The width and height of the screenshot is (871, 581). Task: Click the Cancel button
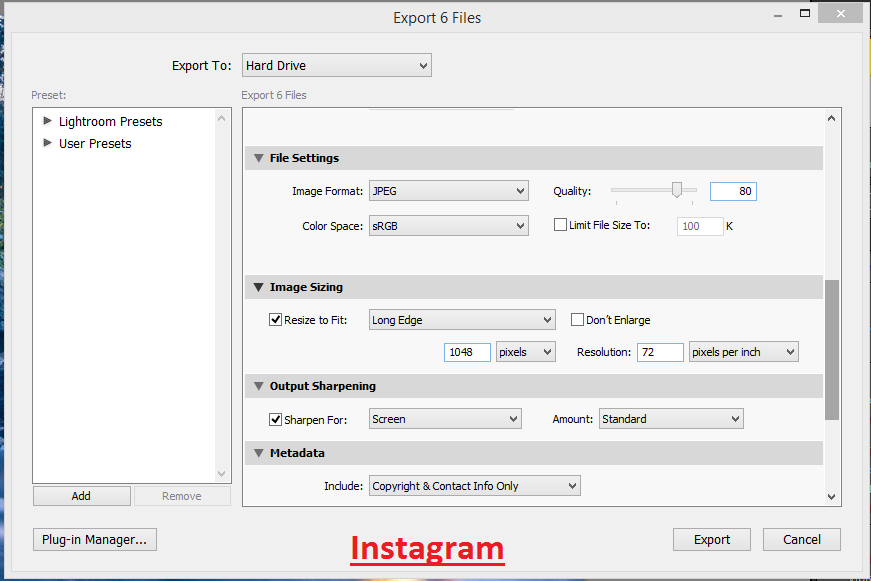pyautogui.click(x=802, y=539)
